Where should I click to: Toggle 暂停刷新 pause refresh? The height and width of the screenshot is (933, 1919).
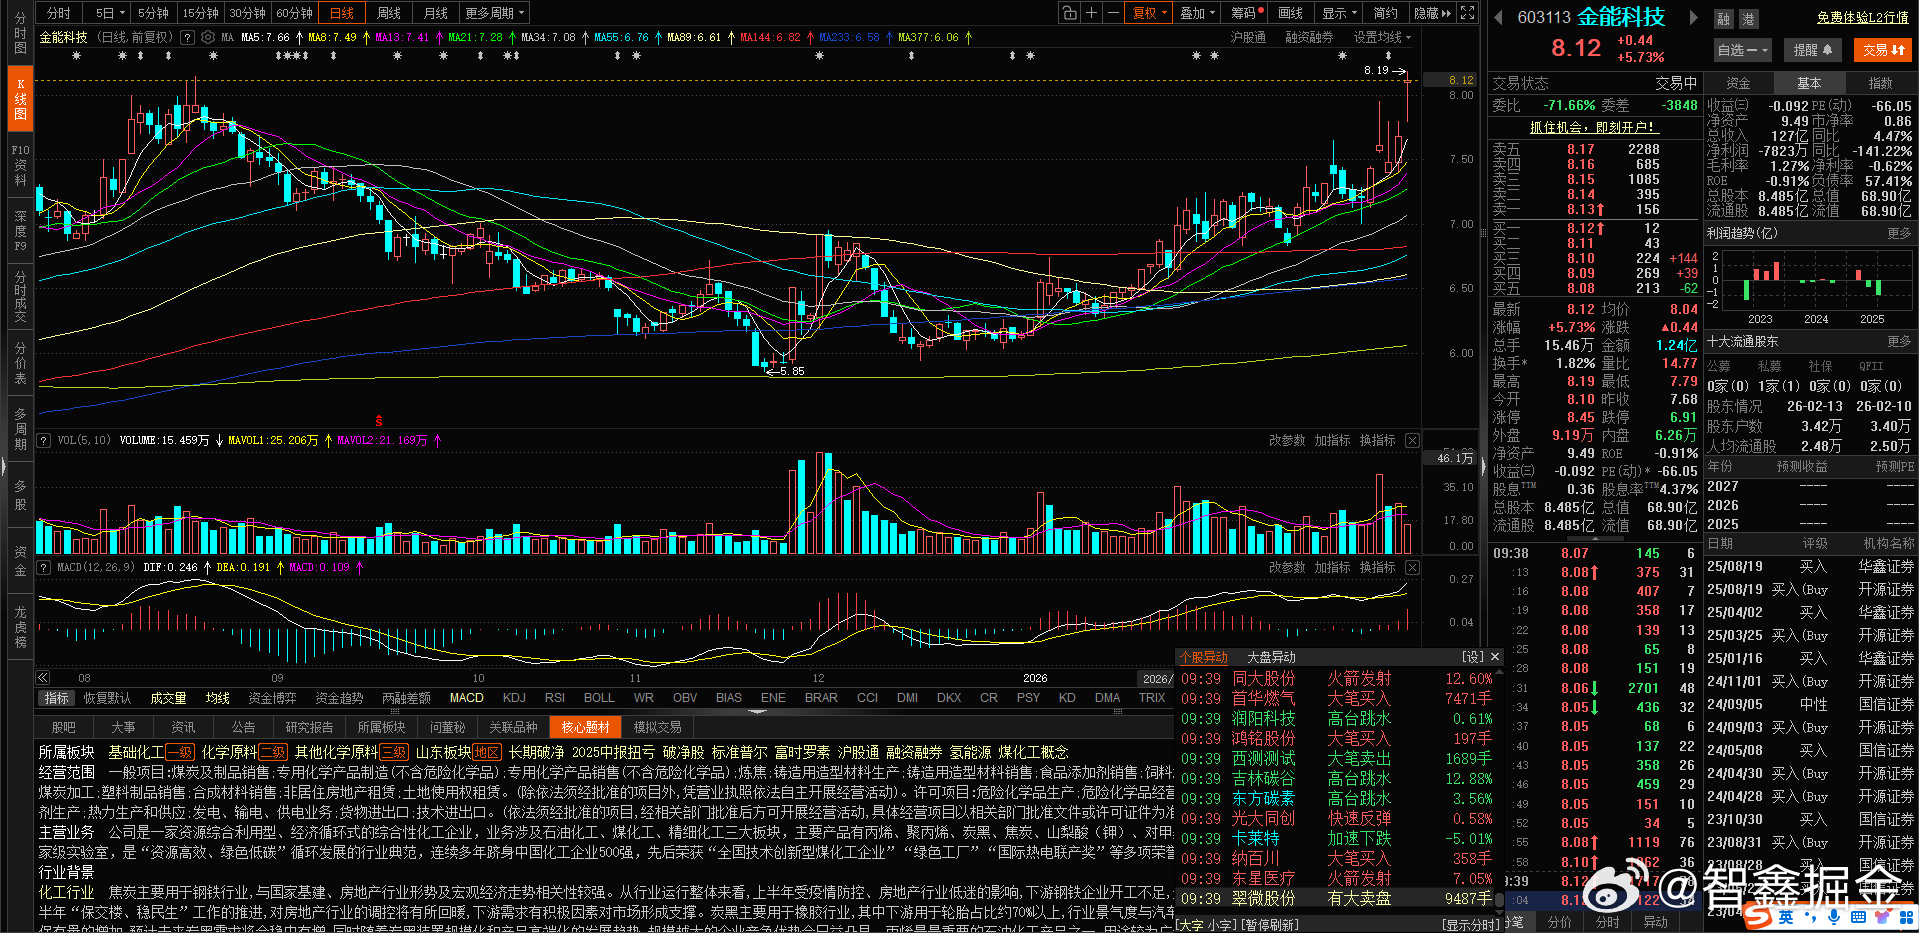[1270, 925]
